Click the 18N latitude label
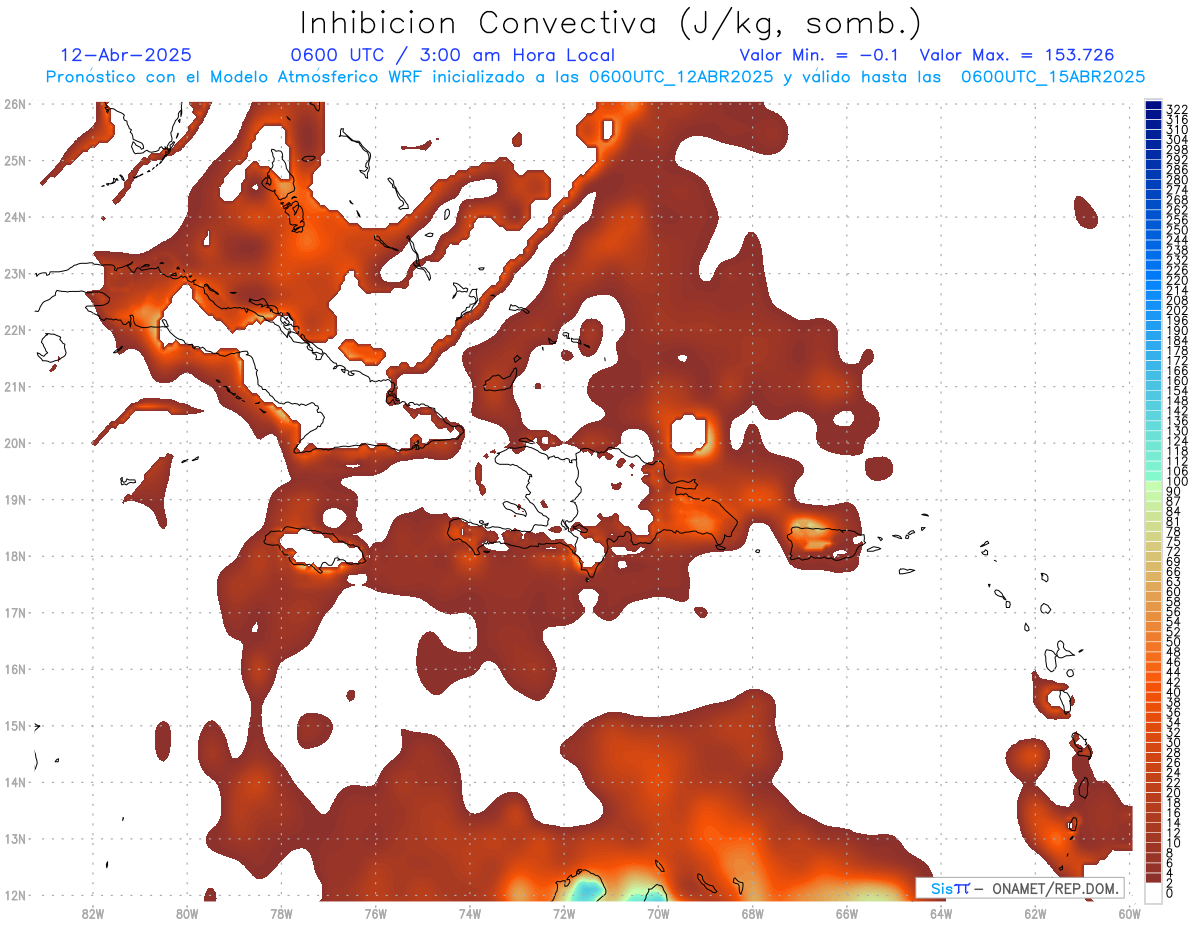Viewport: 1200px width, 927px height. pyautogui.click(x=16, y=556)
